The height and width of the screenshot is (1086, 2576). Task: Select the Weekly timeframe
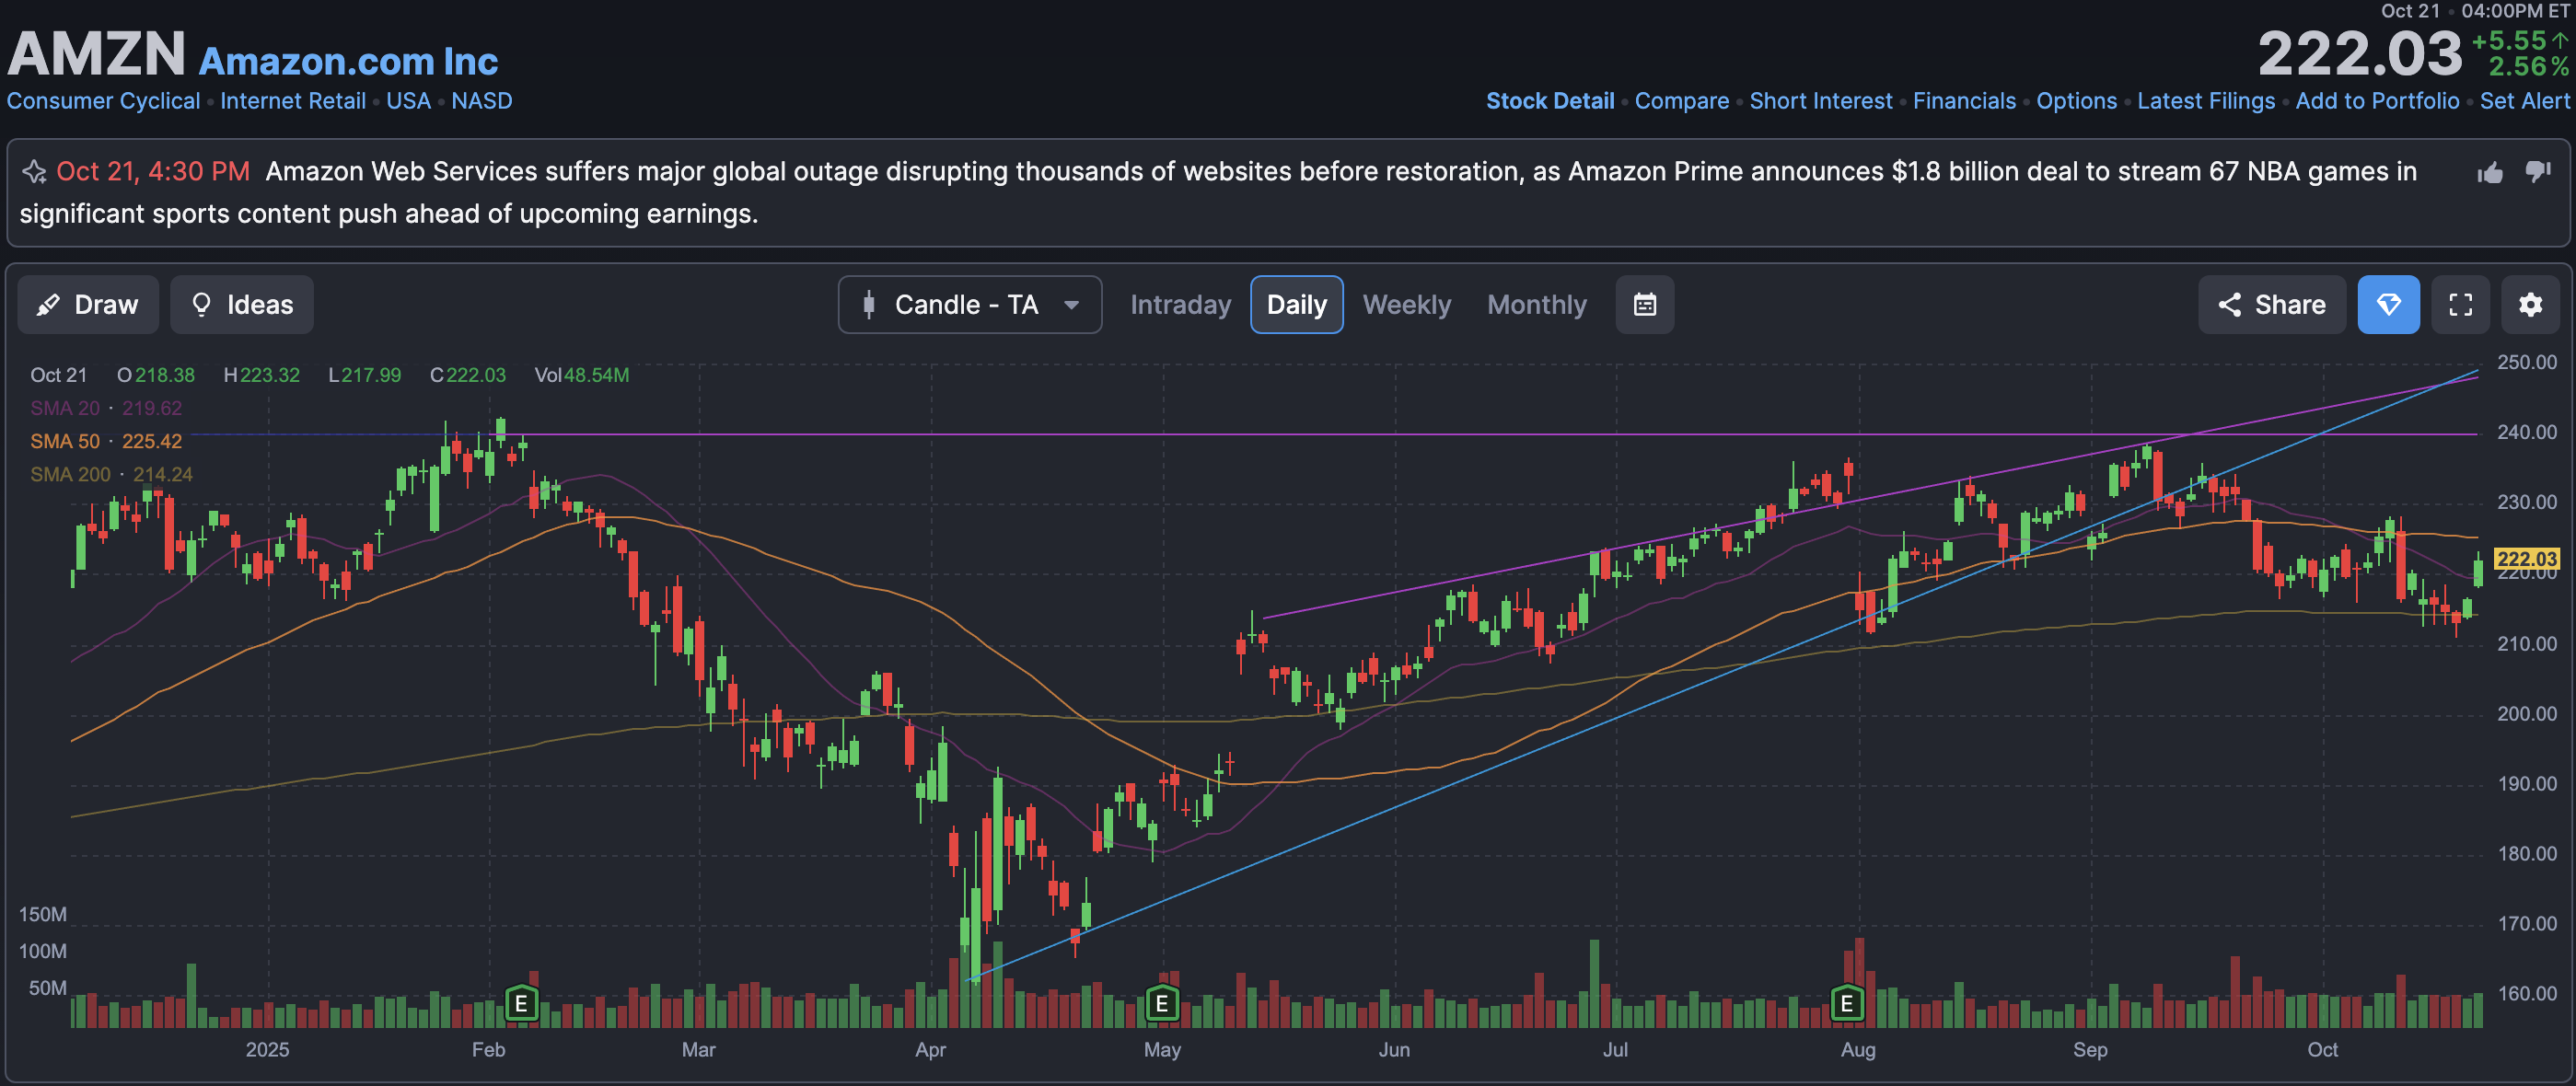(1406, 305)
